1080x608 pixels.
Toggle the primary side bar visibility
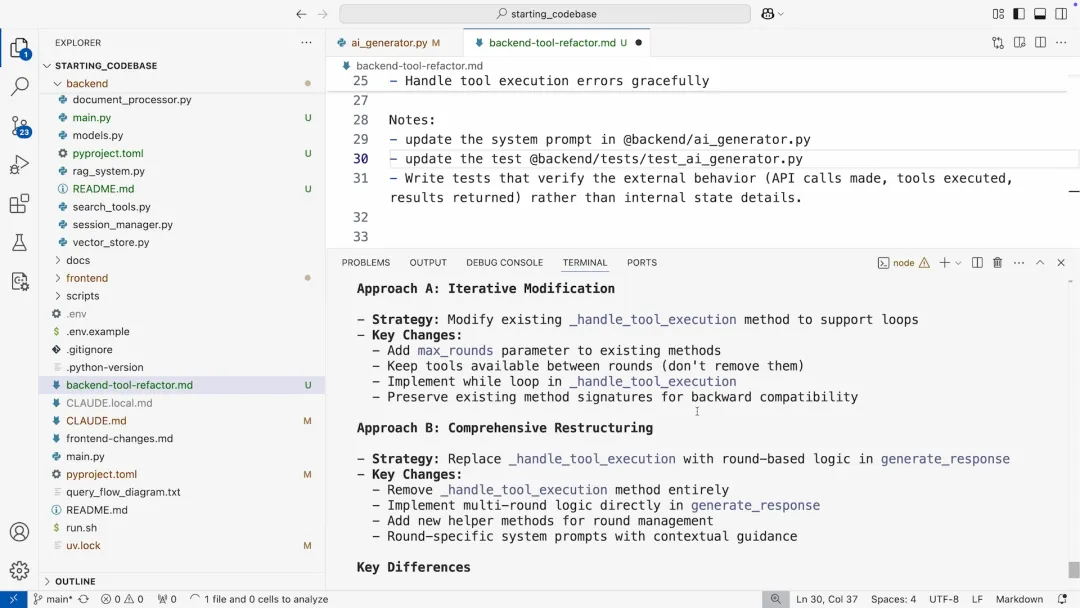point(1019,14)
